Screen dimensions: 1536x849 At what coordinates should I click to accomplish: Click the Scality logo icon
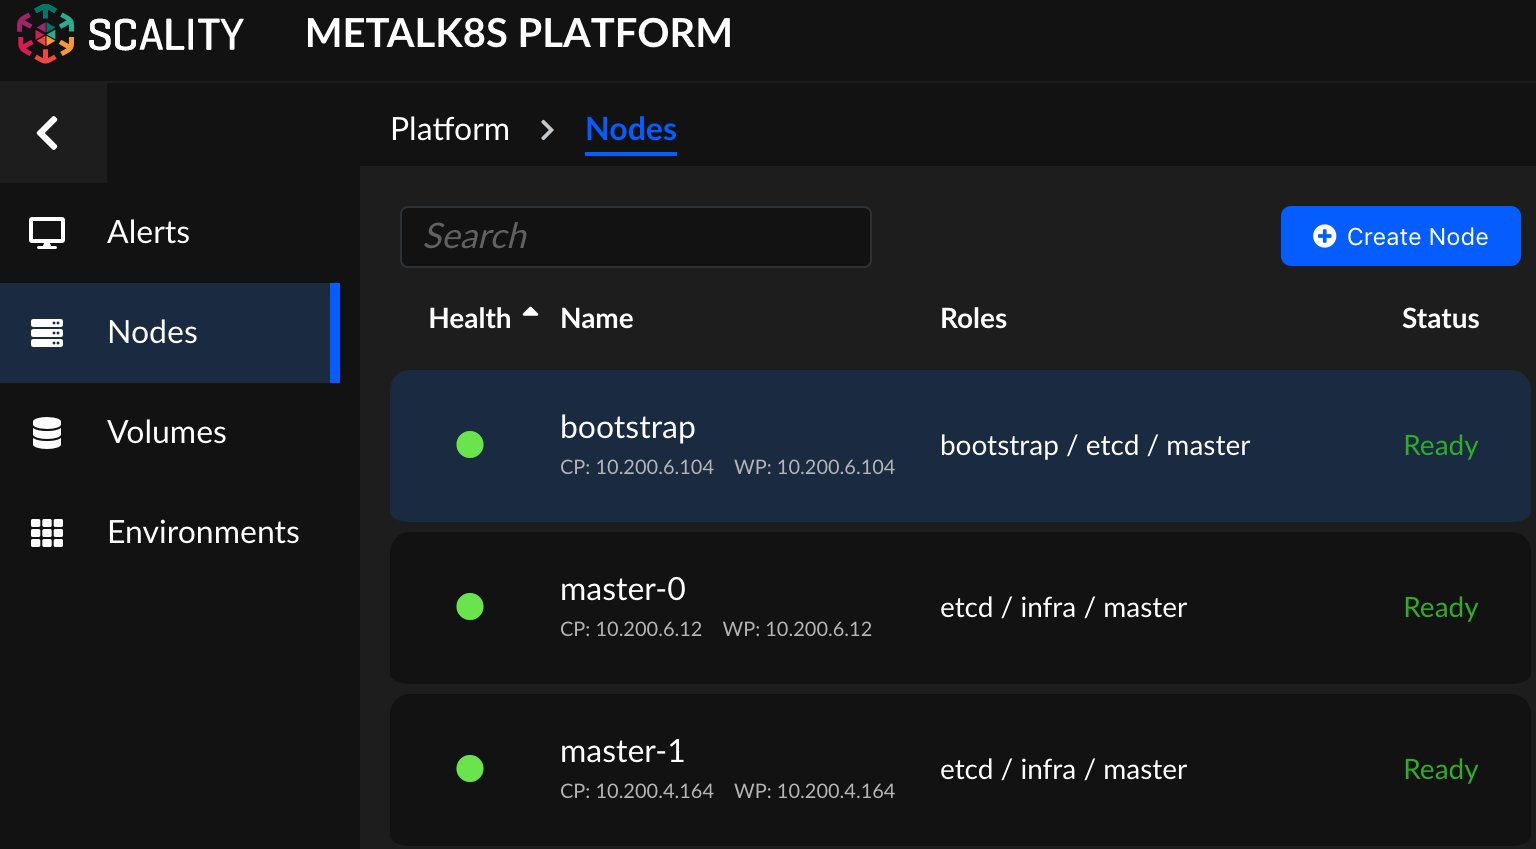point(46,34)
